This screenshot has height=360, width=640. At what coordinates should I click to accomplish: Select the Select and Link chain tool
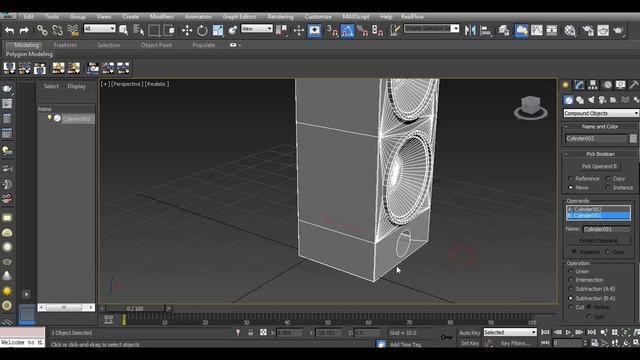42,30
